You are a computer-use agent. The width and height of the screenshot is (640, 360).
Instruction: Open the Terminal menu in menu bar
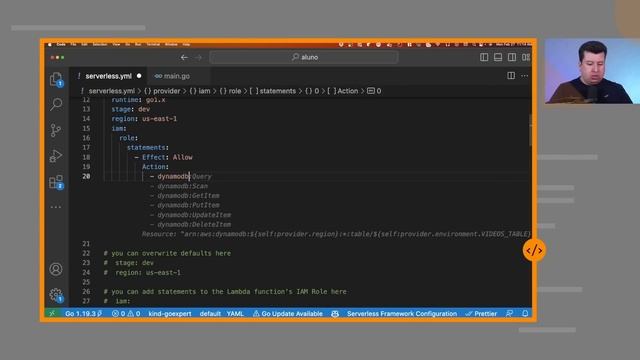pyautogui.click(x=153, y=44)
